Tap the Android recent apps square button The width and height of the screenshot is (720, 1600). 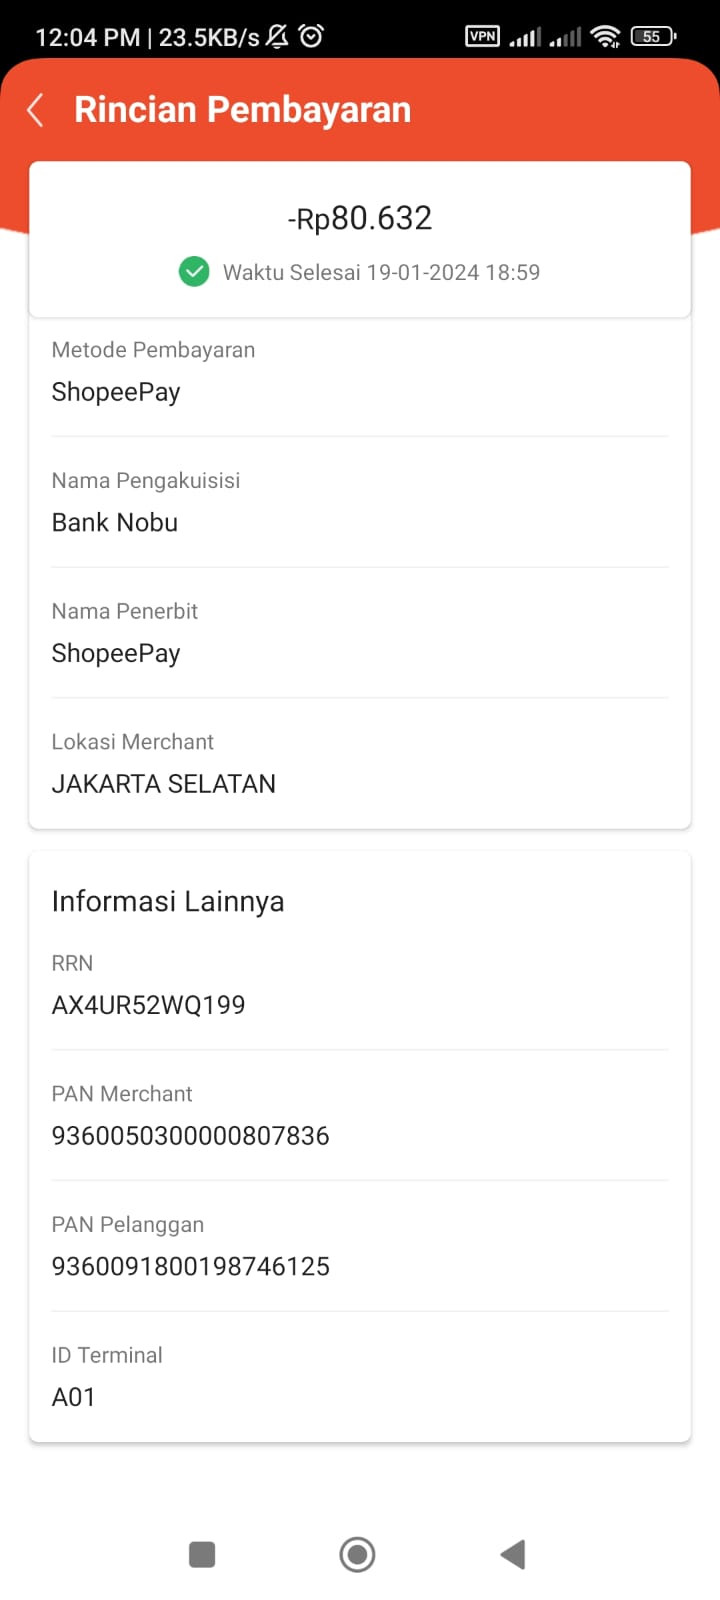[x=202, y=1554]
